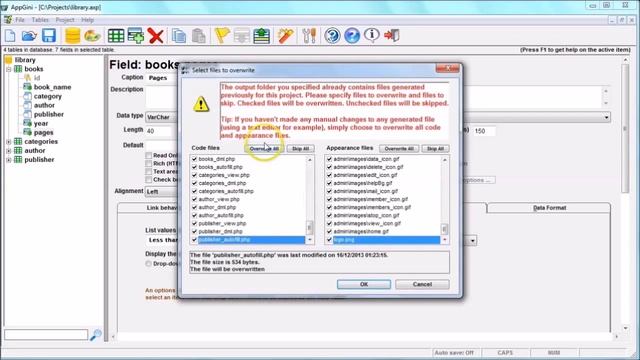Switch to the Data Format tab
This screenshot has width=640, height=360.
point(549,208)
